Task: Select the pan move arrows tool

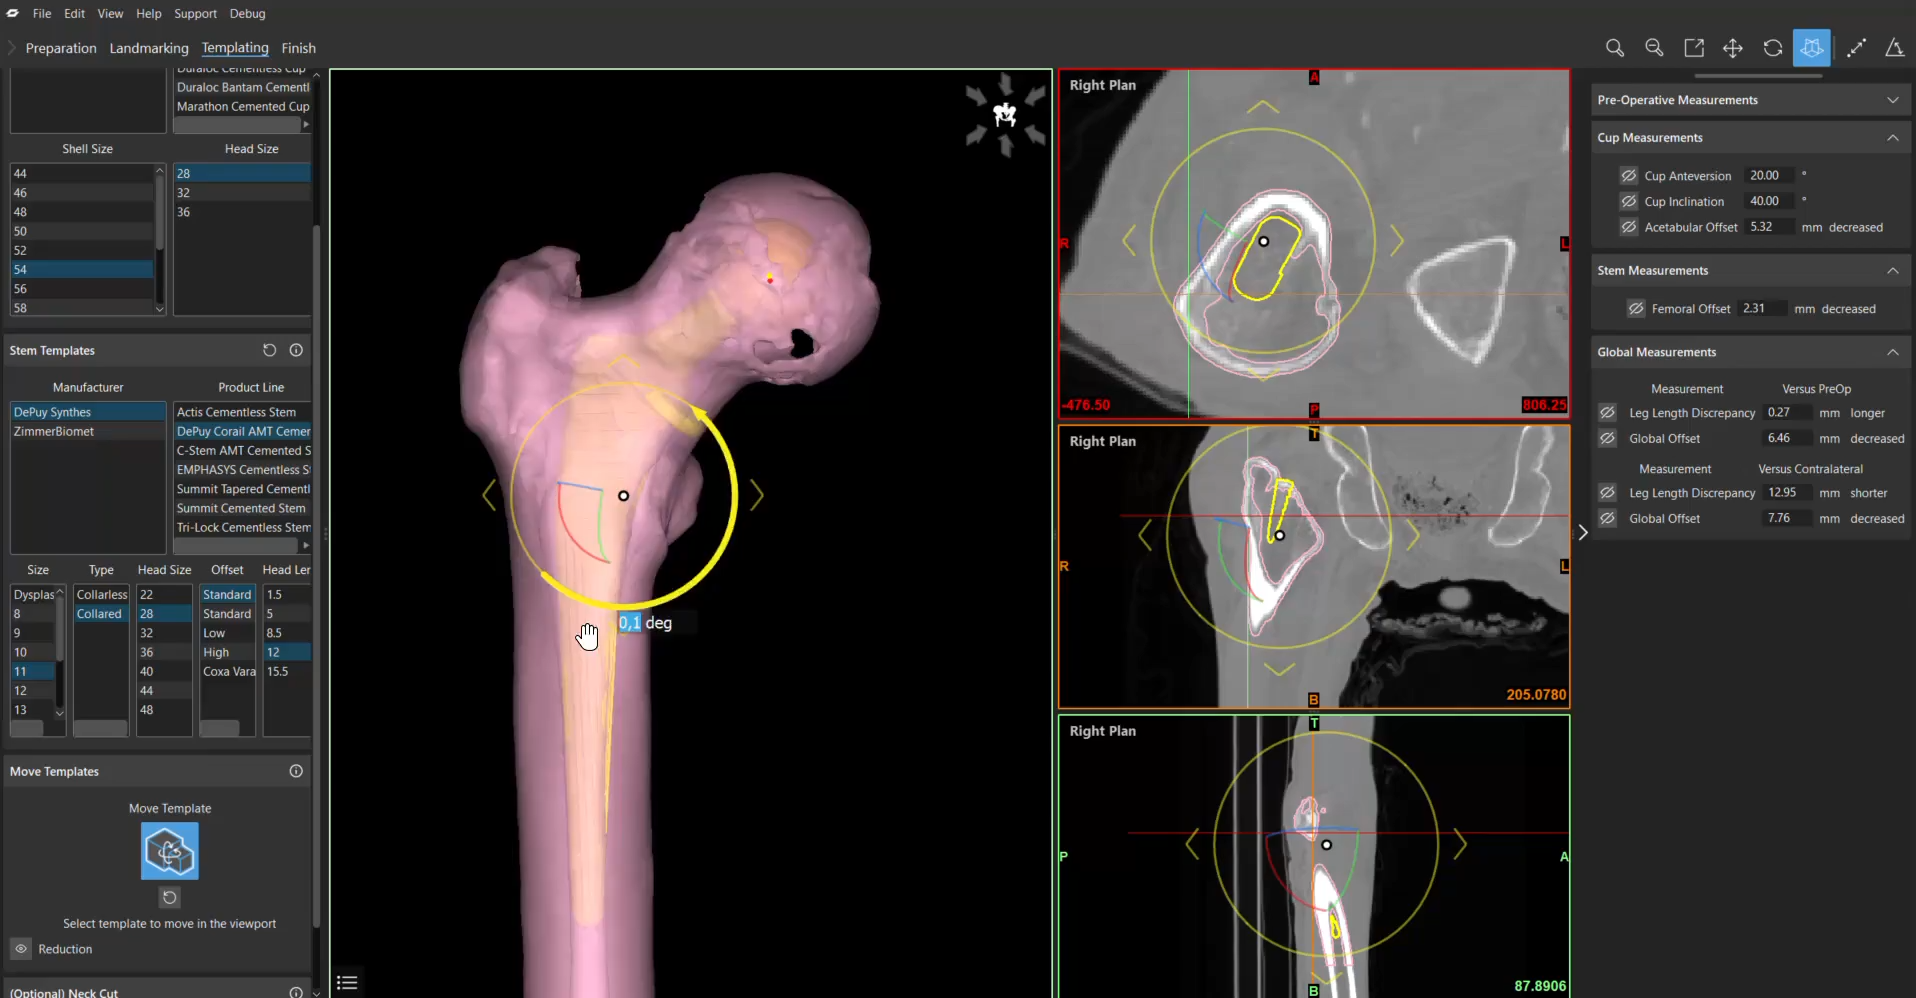Action: [x=1733, y=48]
